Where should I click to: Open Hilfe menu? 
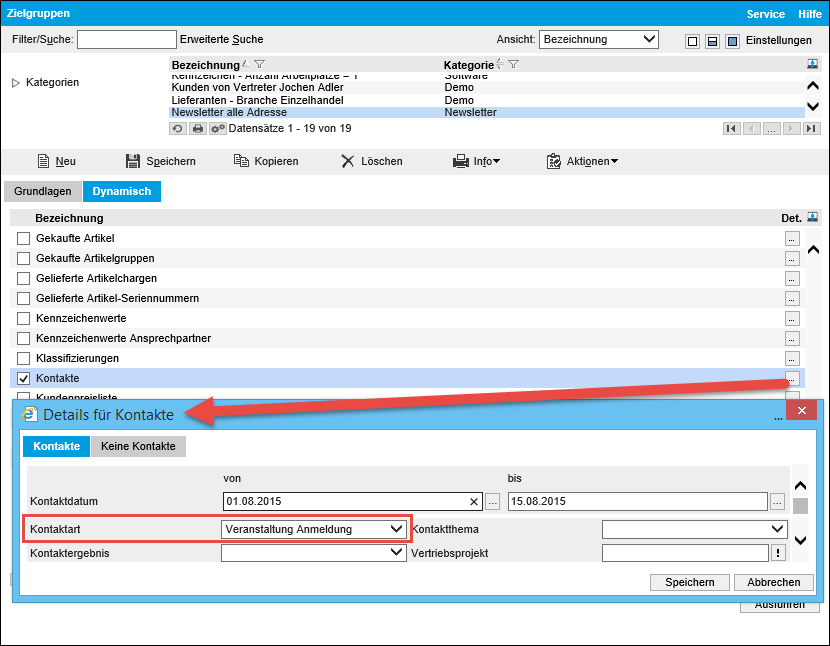pos(810,14)
